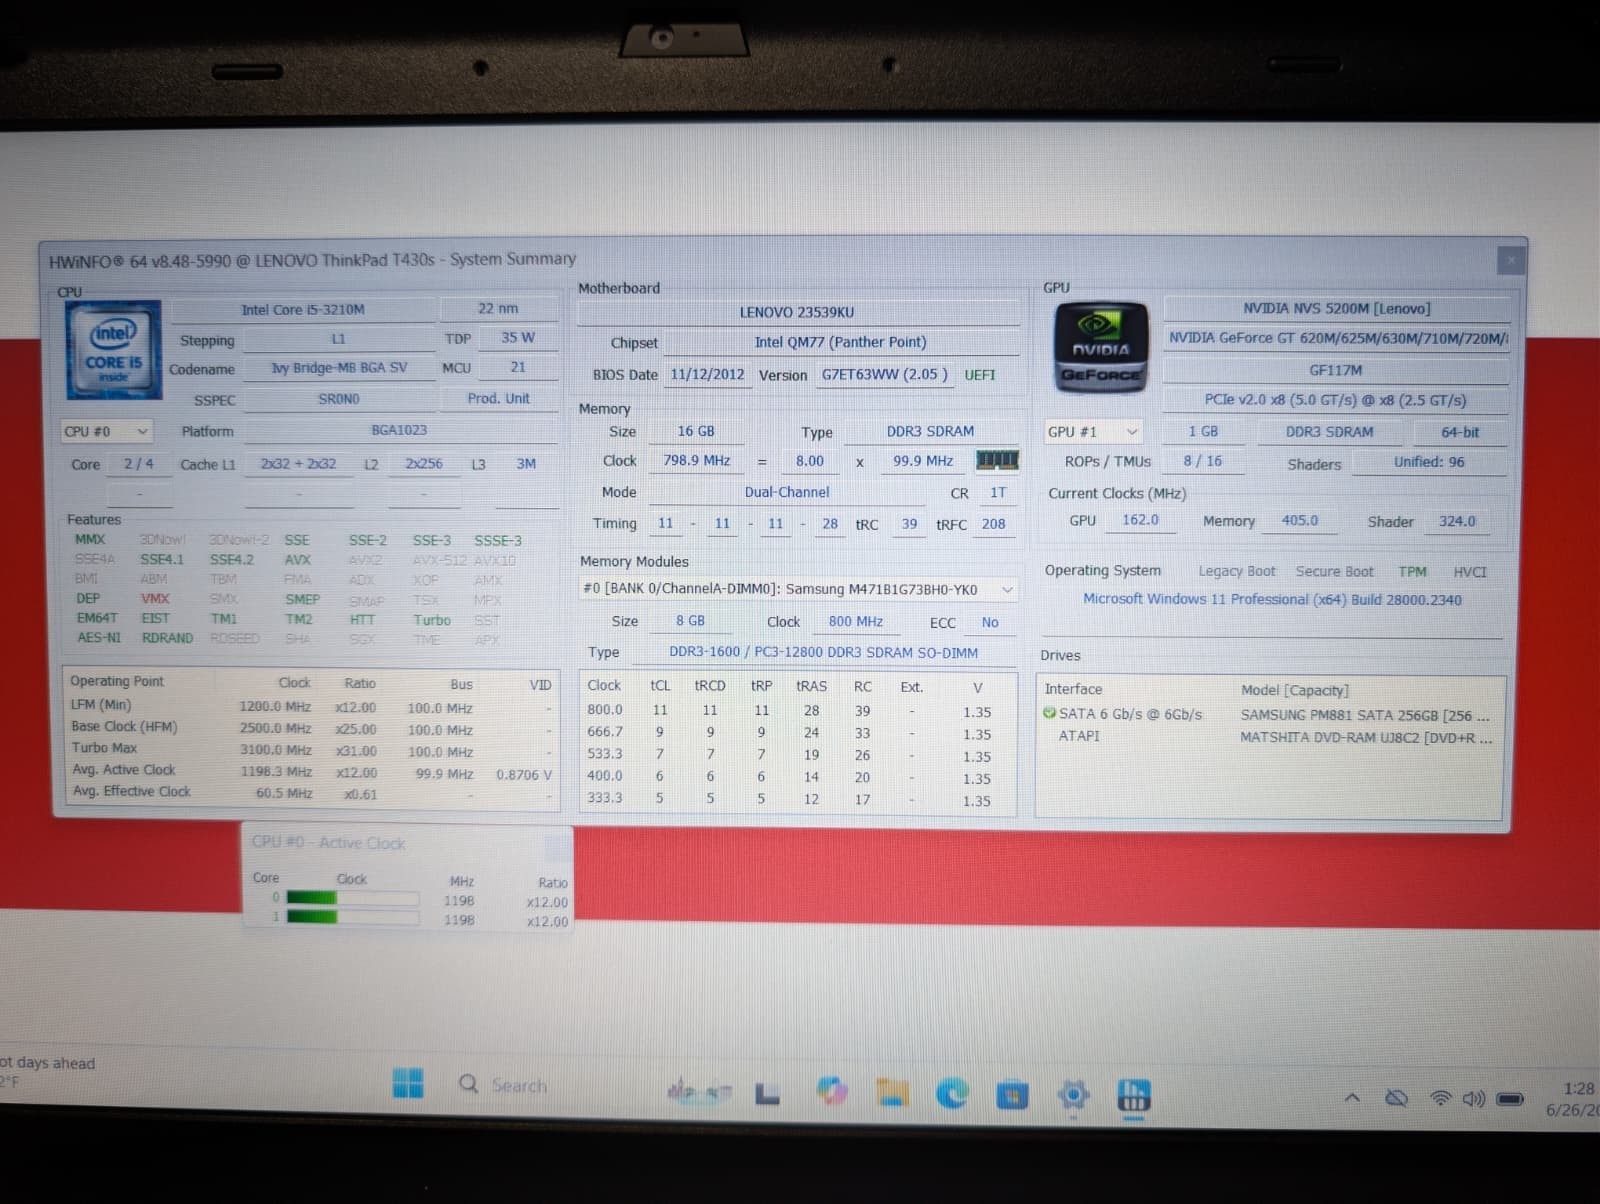Viewport: 1600px width, 1204px height.
Task: Click the HVCI label
Action: pos(1470,572)
